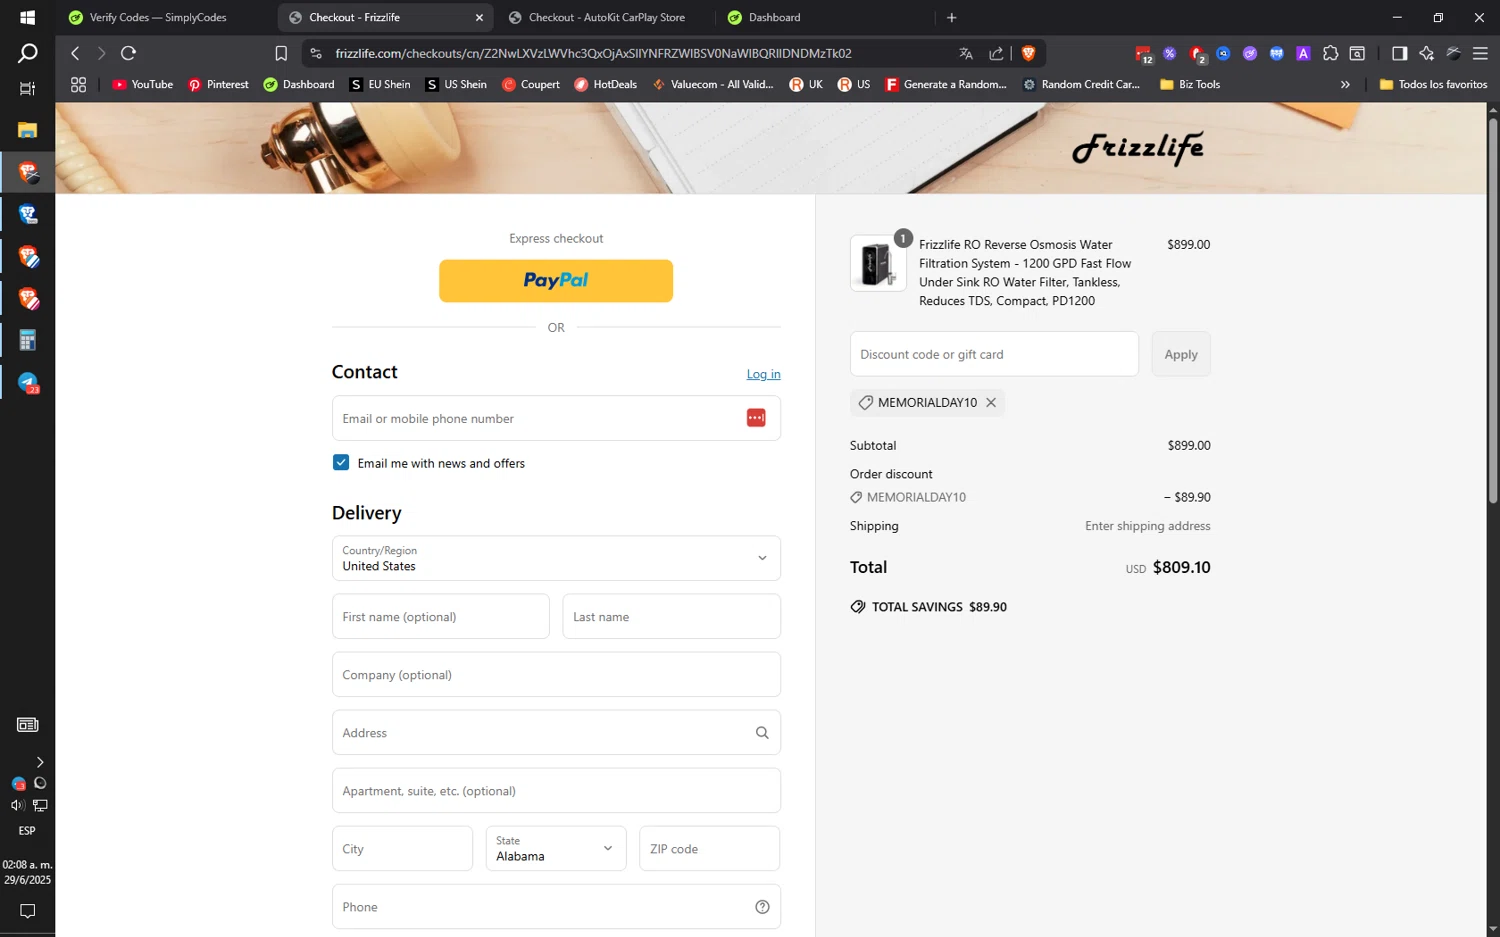Click Apply discount button
The width and height of the screenshot is (1500, 937).
[x=1180, y=354]
